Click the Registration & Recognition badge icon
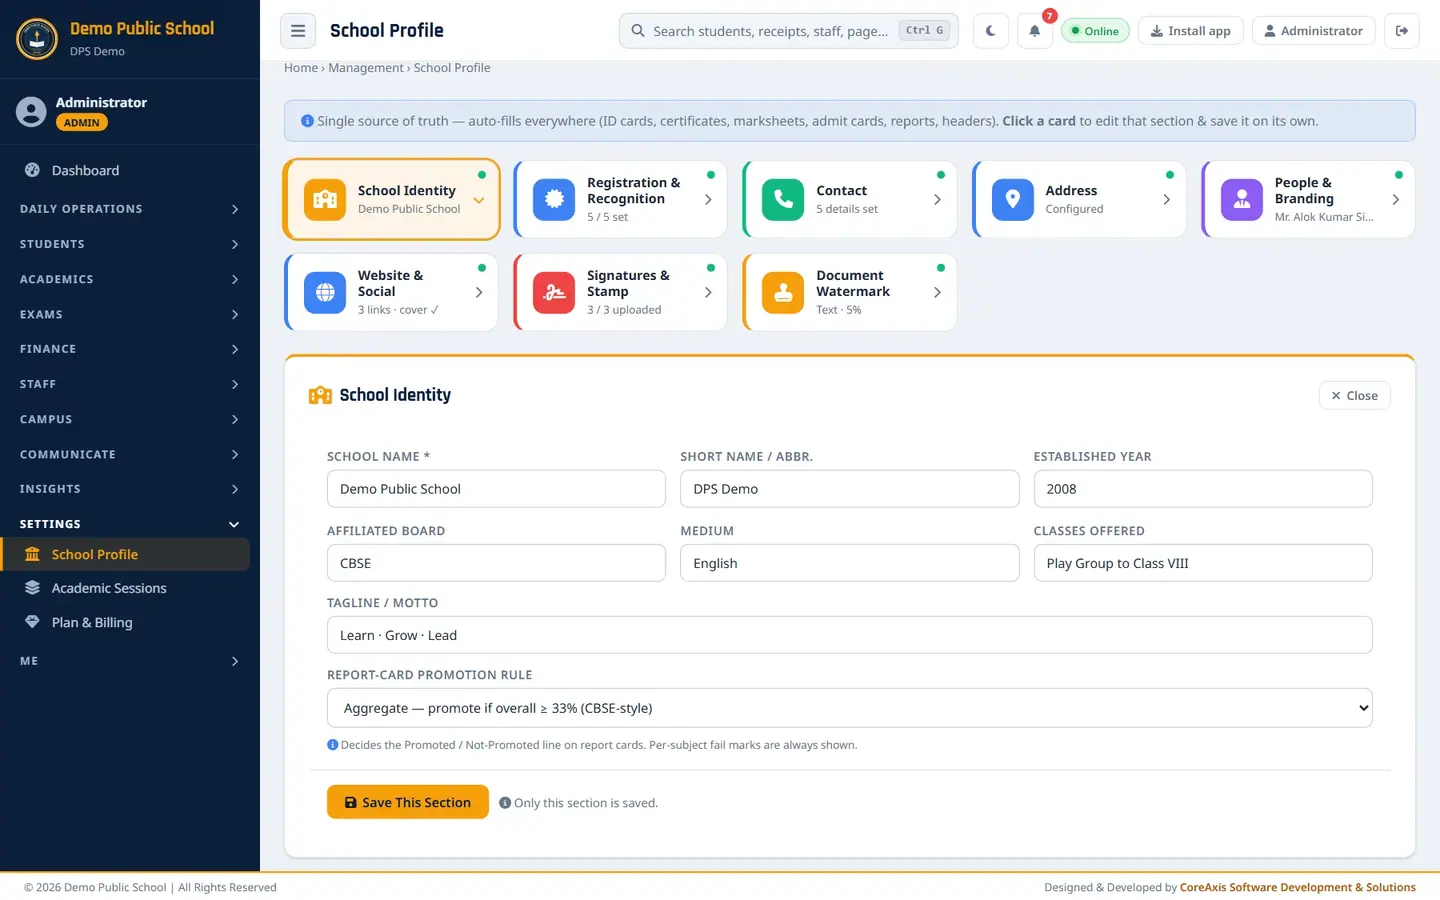The height and width of the screenshot is (900, 1440). (x=554, y=200)
